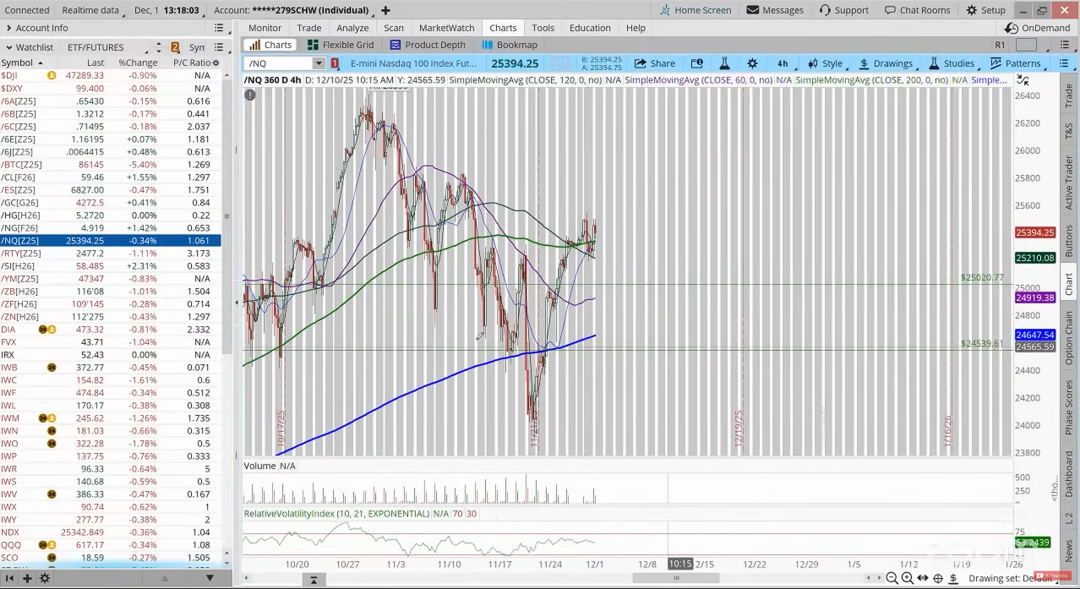Click the chart warning exclamation icon
Image resolution: width=1080 pixels, height=589 pixels.
tap(250, 95)
